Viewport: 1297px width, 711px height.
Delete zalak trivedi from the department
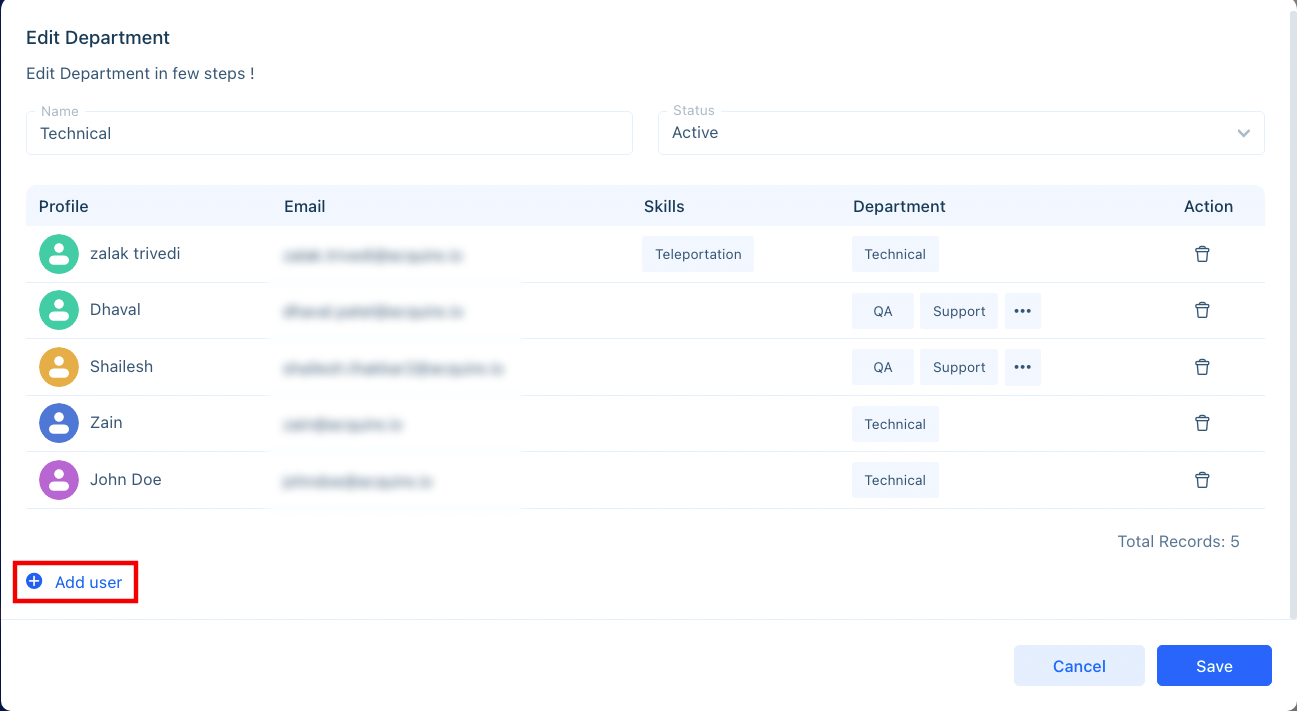[1202, 254]
